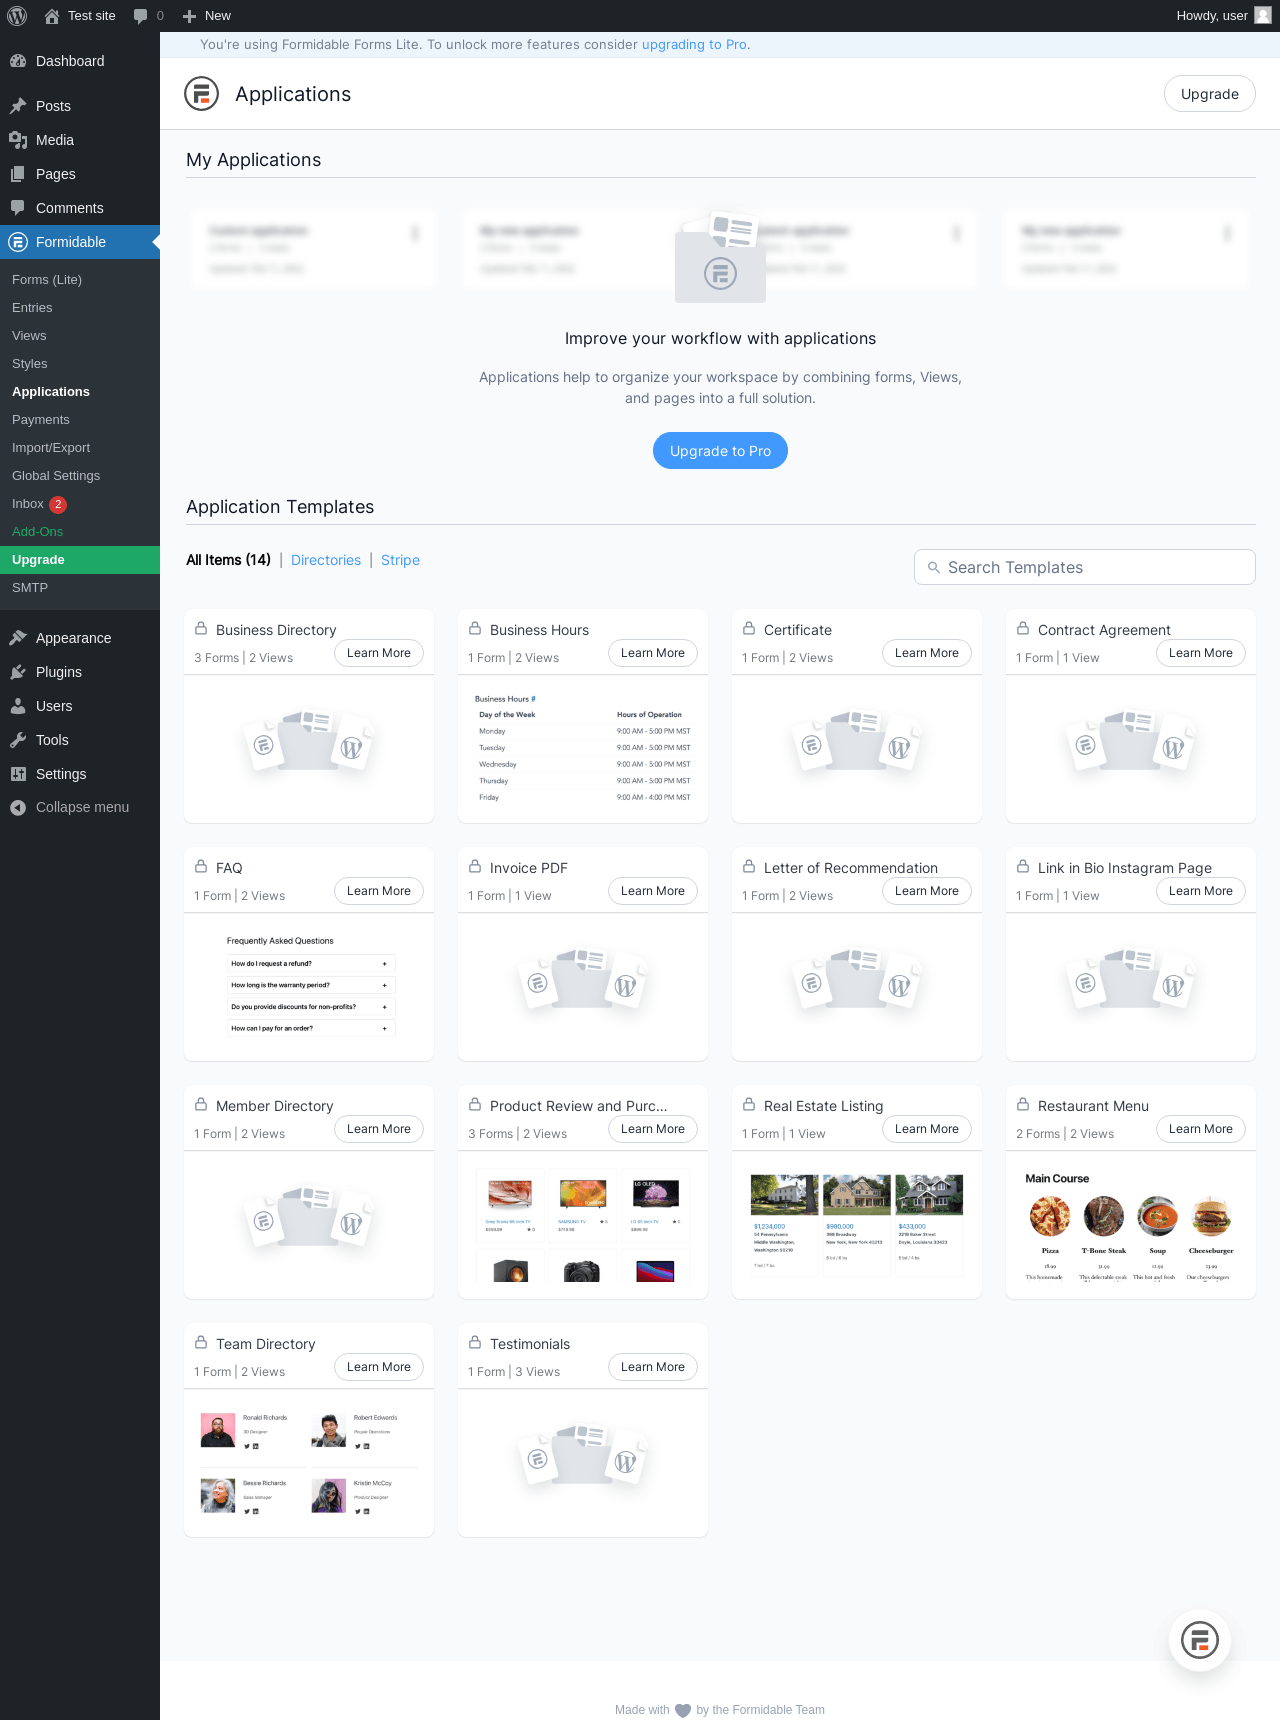The height and width of the screenshot is (1720, 1280).
Task: Visit Test site home icon
Action: pos(52,16)
